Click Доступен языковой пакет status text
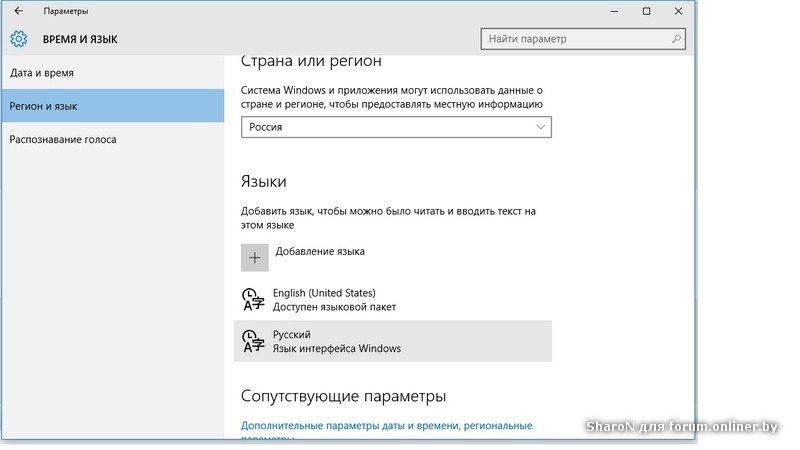 334,307
